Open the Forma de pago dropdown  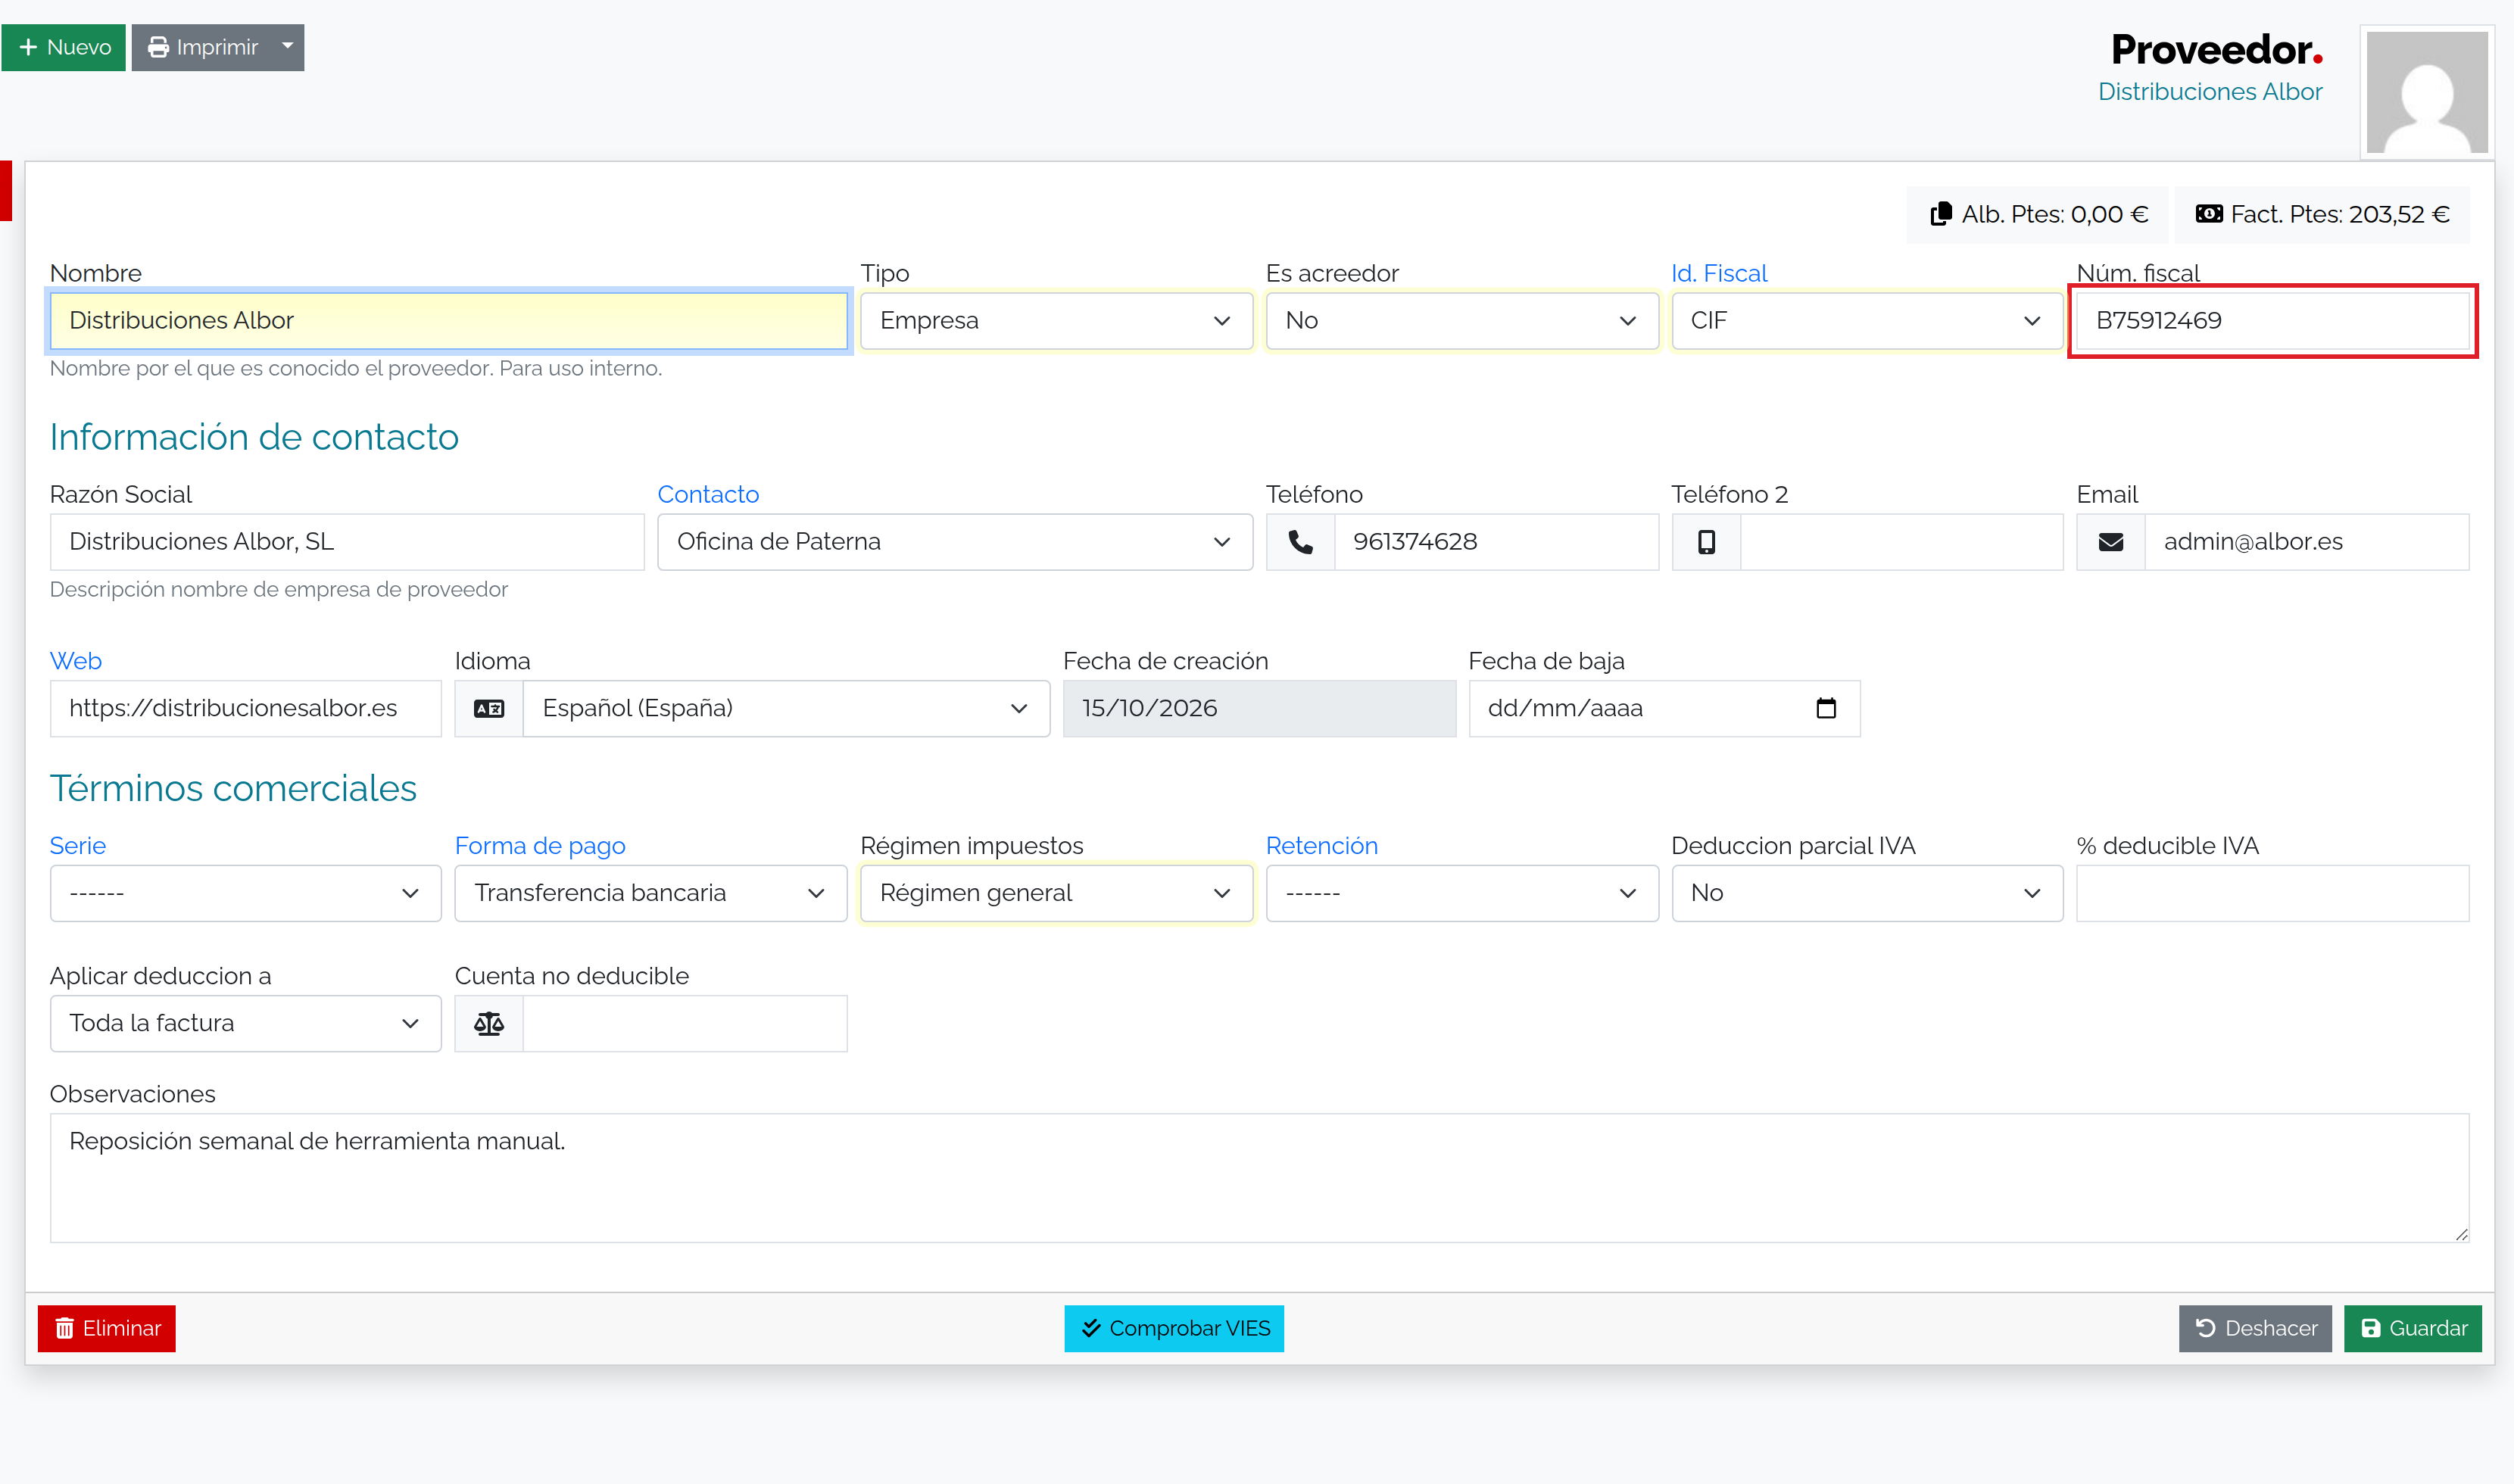coord(651,893)
